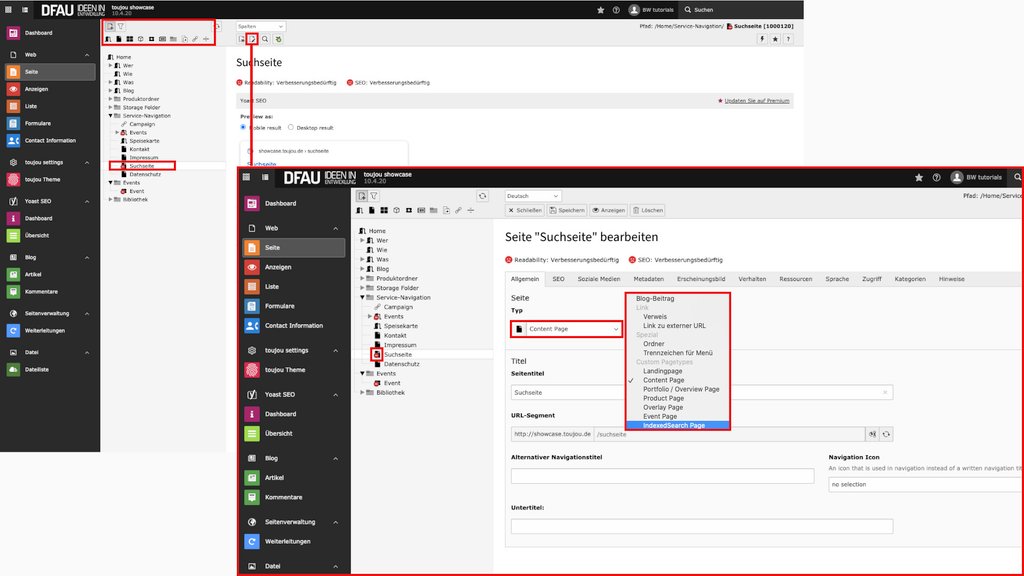This screenshot has height=576, width=1024.
Task: Switch to the Soziale Medien tab
Action: click(598, 279)
